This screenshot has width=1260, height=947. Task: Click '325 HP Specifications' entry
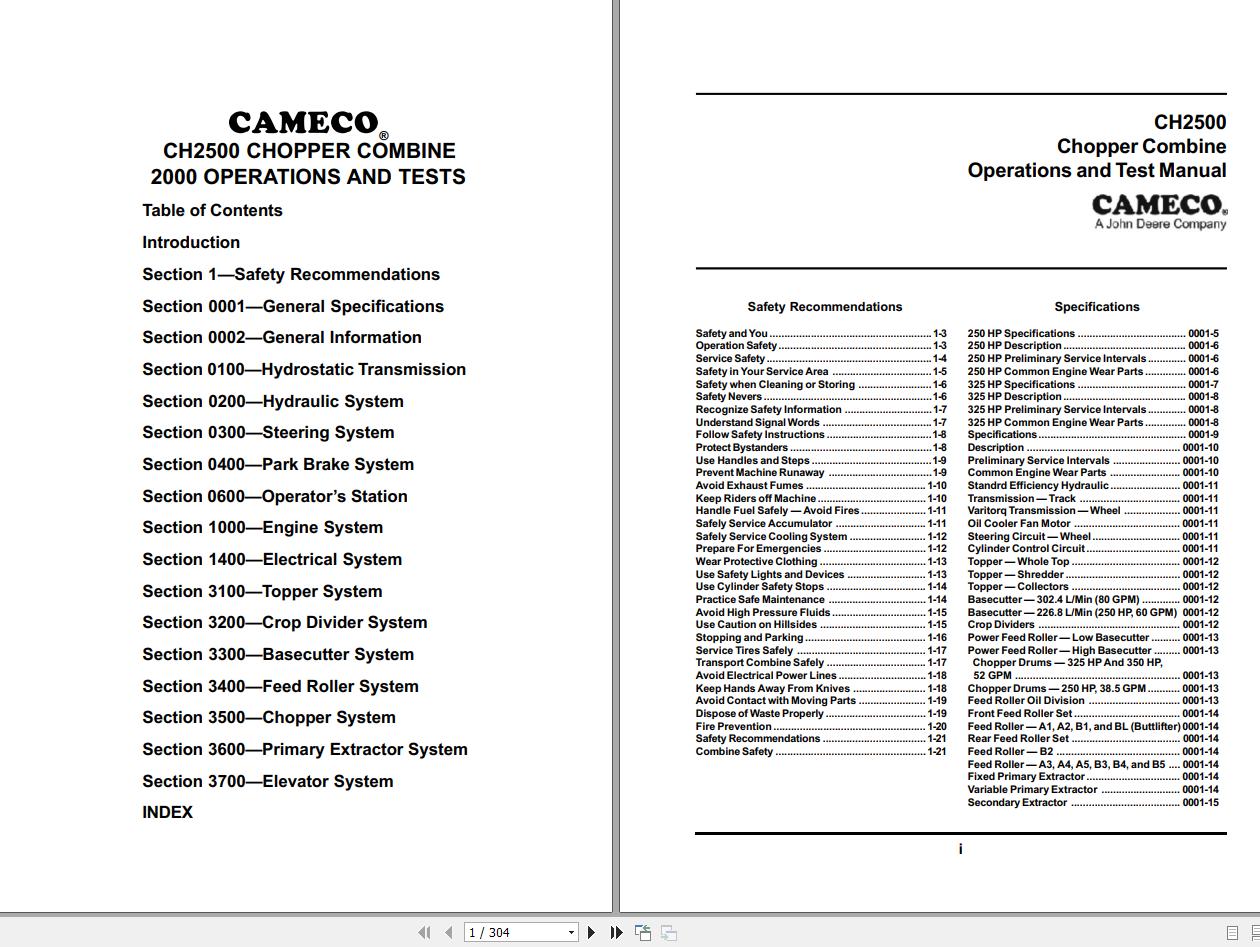(1093, 384)
